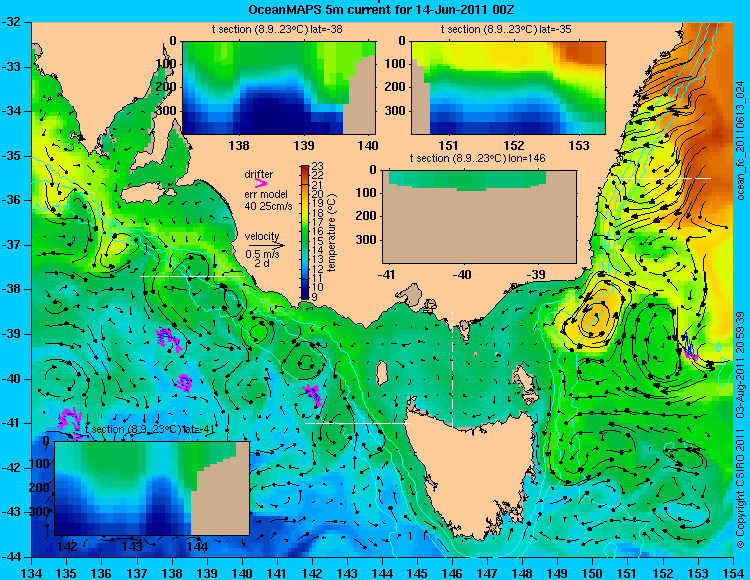
Task: Click the 'temperature (°C)' colour bar label
Action: (x=333, y=232)
